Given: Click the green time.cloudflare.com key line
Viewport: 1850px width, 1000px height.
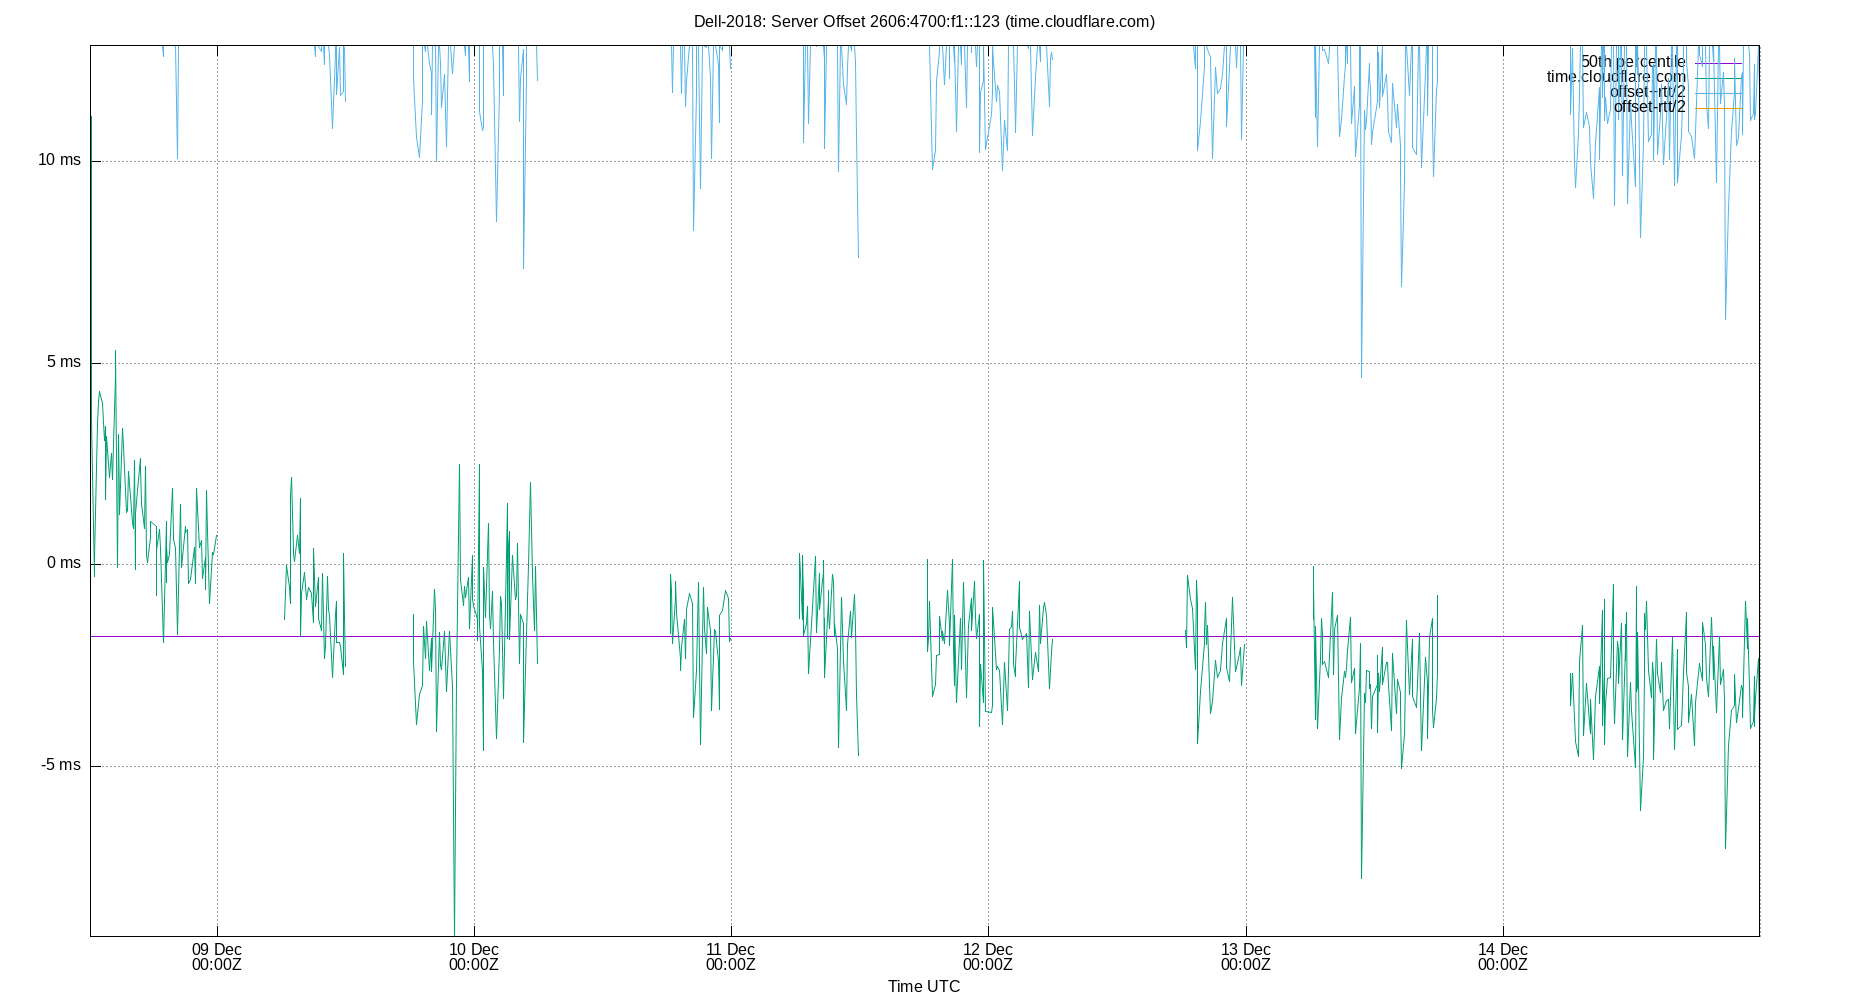Looking at the screenshot, I should (1718, 78).
